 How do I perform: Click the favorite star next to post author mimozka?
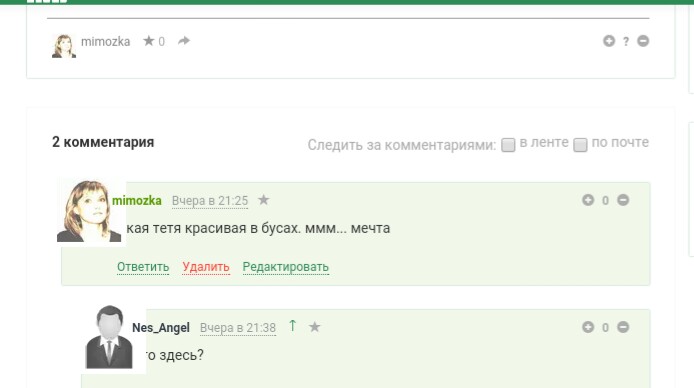pos(149,41)
